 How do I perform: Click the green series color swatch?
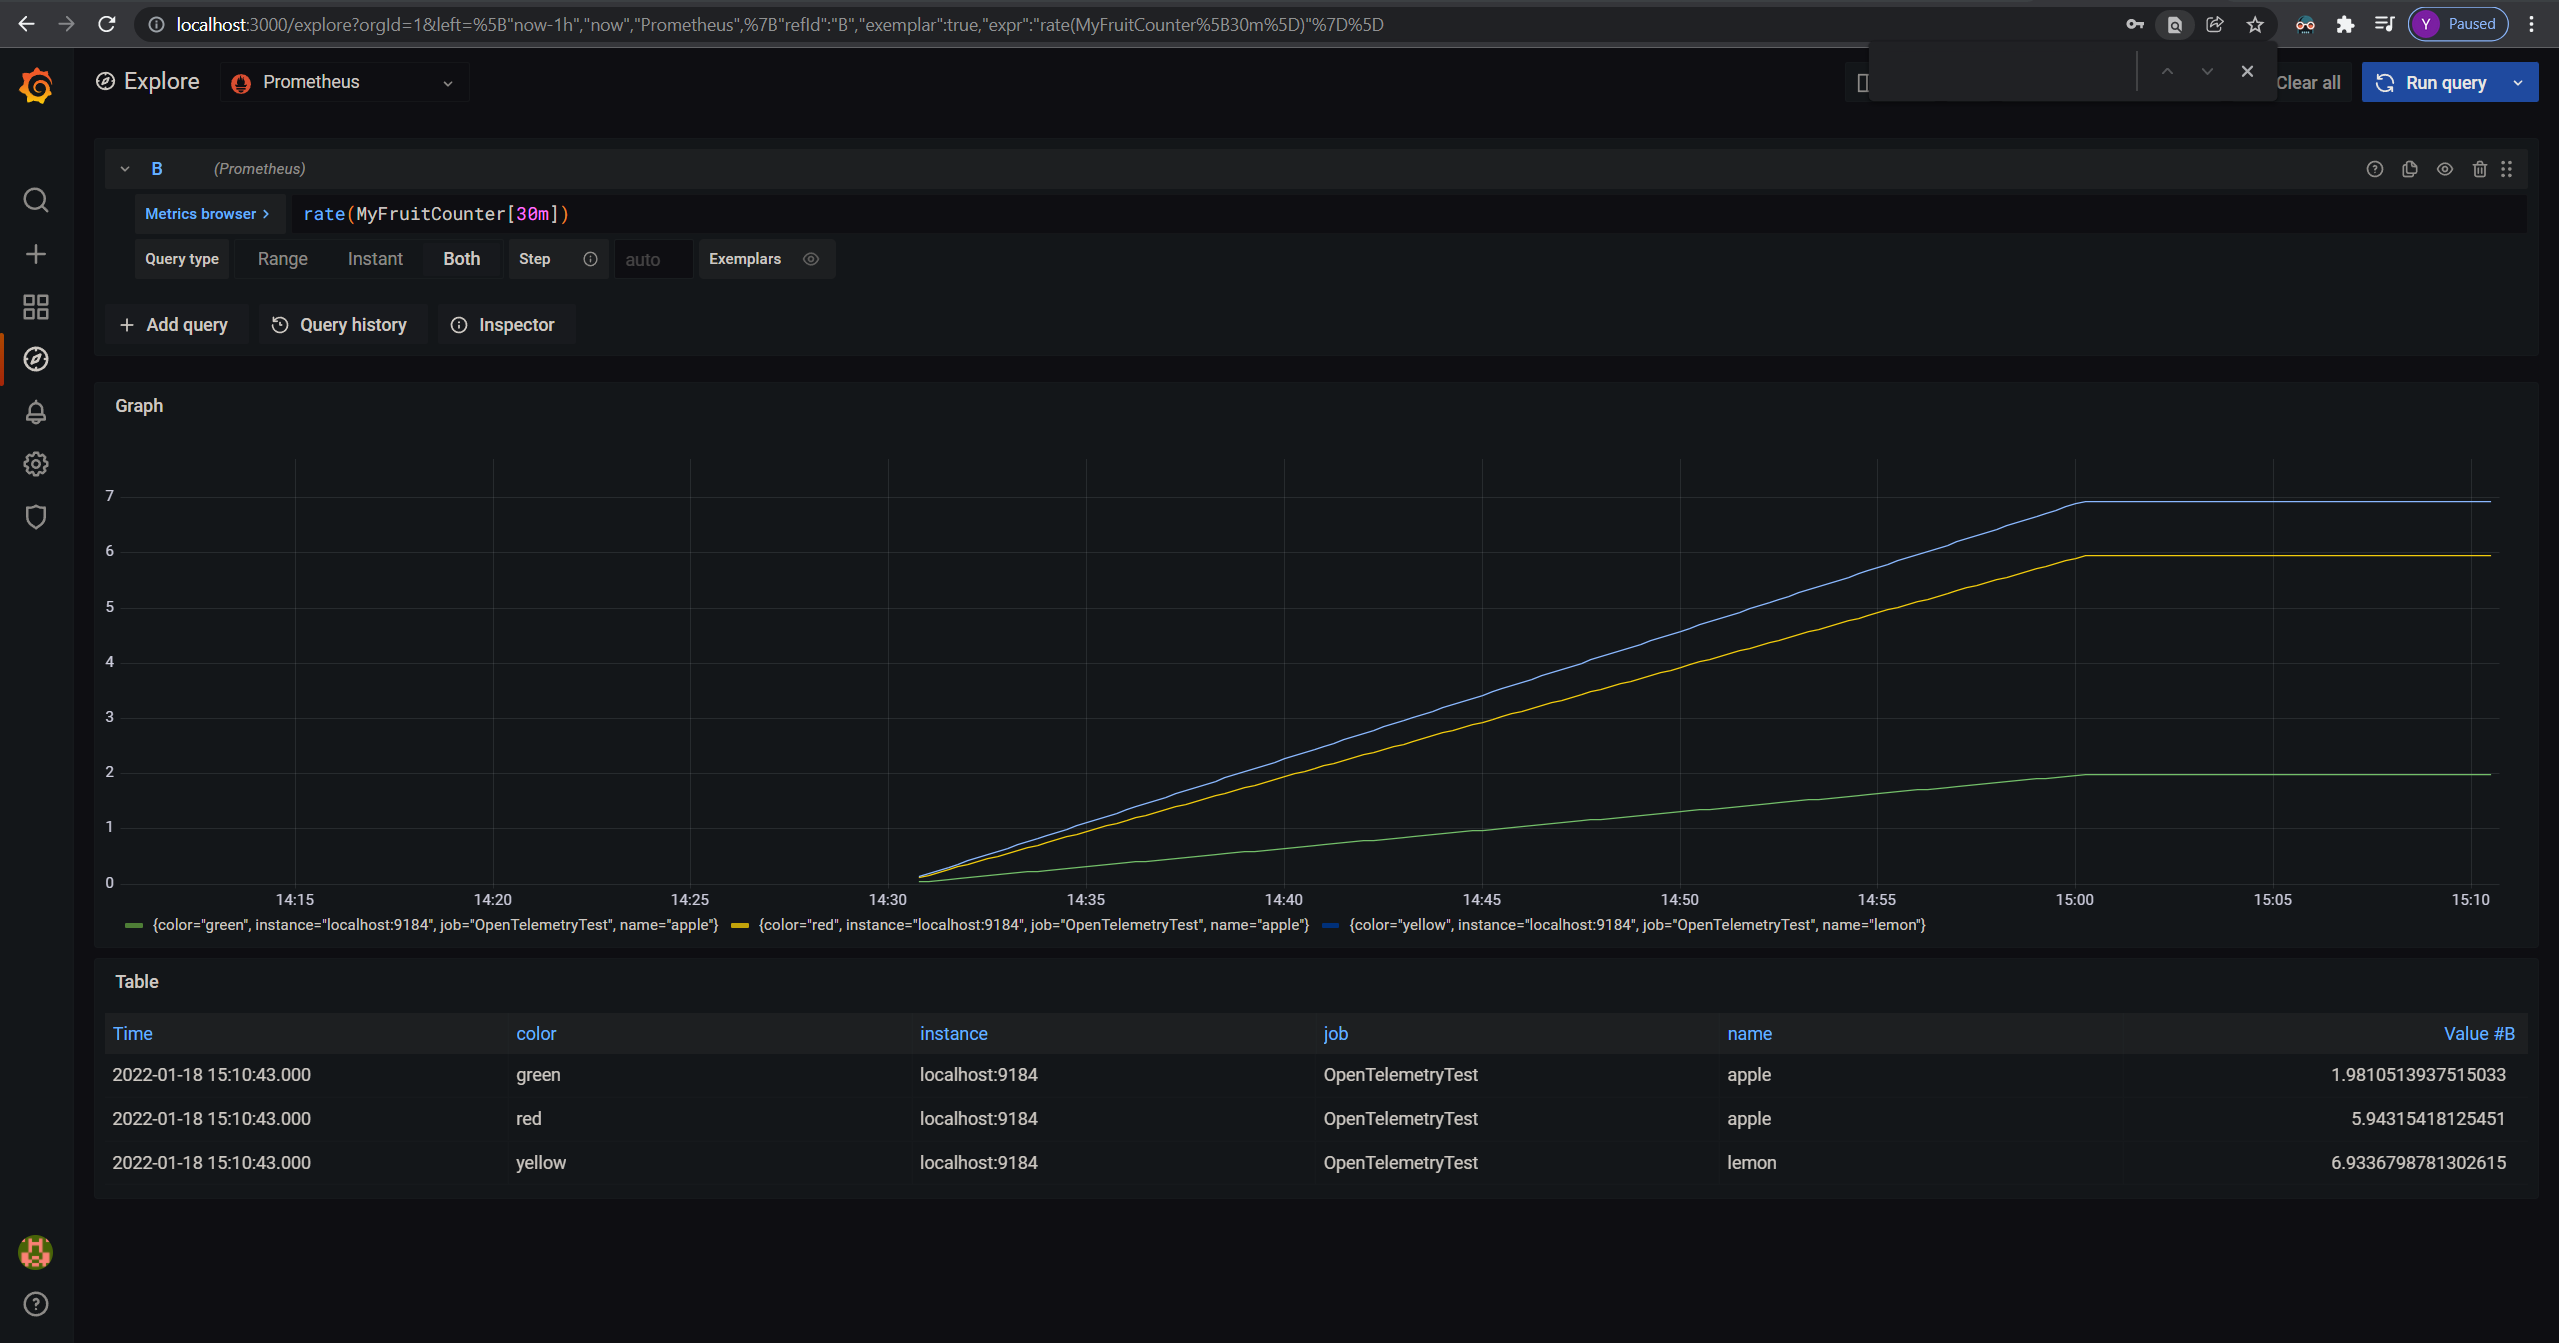click(133, 926)
